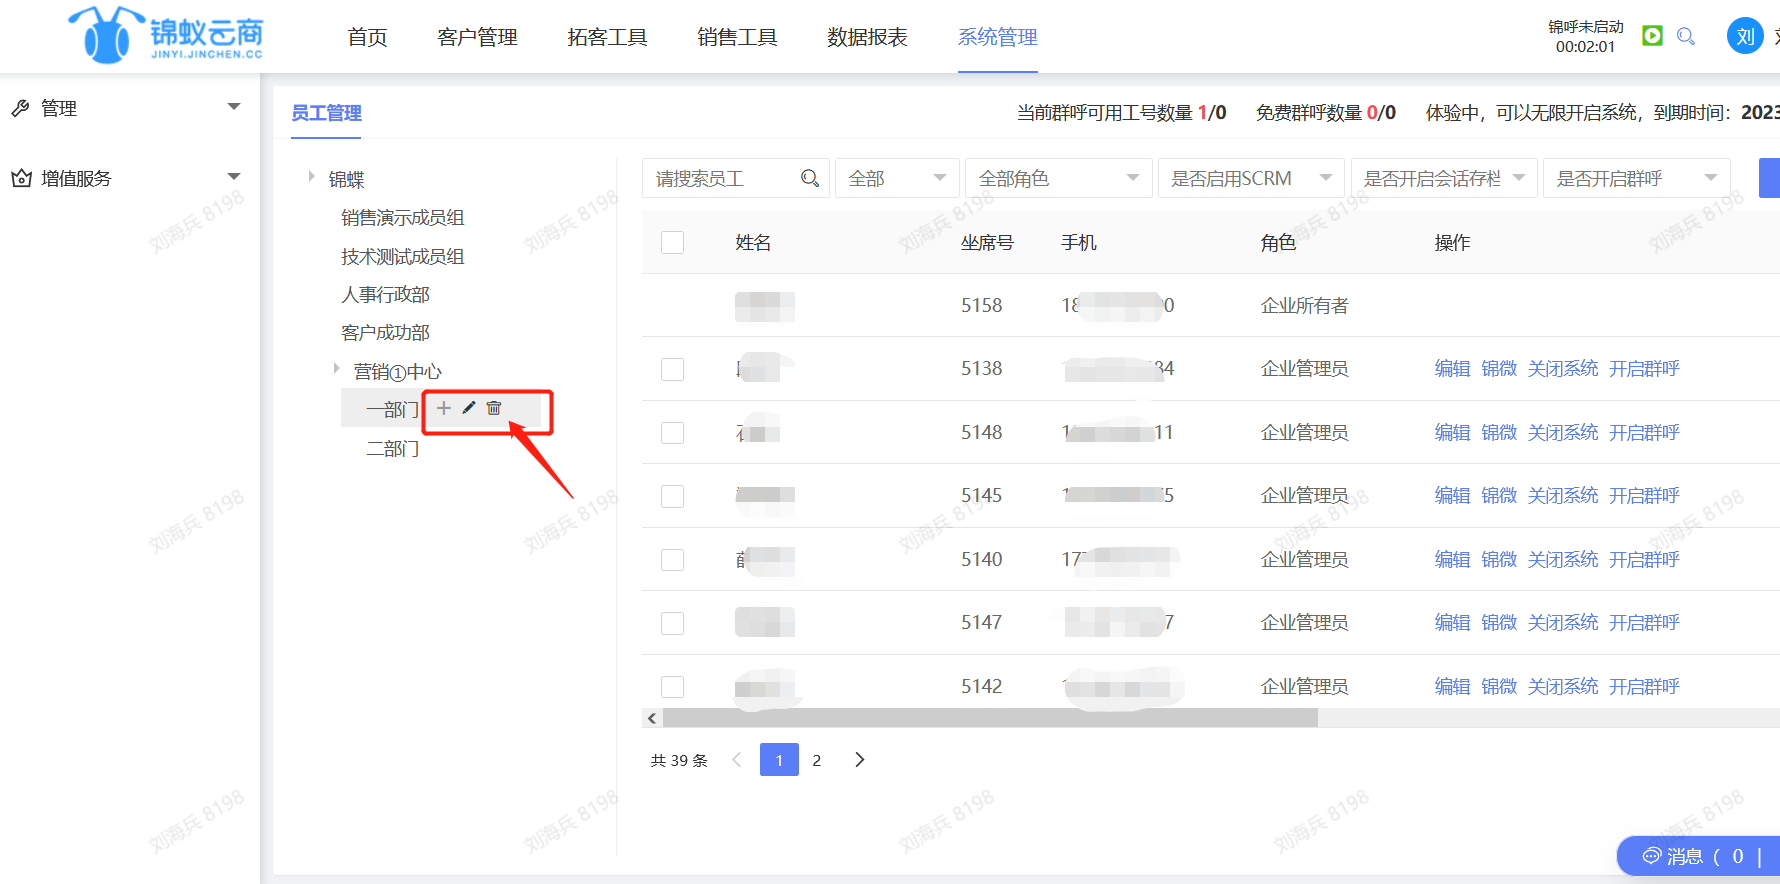Open the 系统管理 menu
This screenshot has width=1780, height=884.
pyautogui.click(x=997, y=37)
